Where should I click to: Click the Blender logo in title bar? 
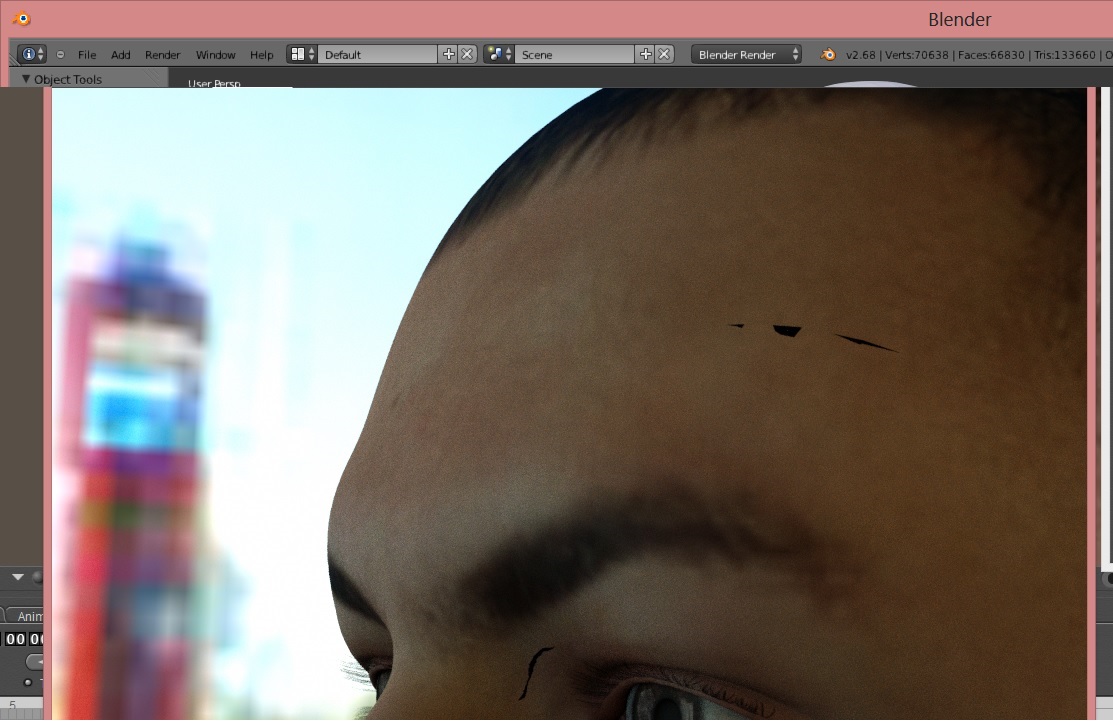(x=22, y=19)
